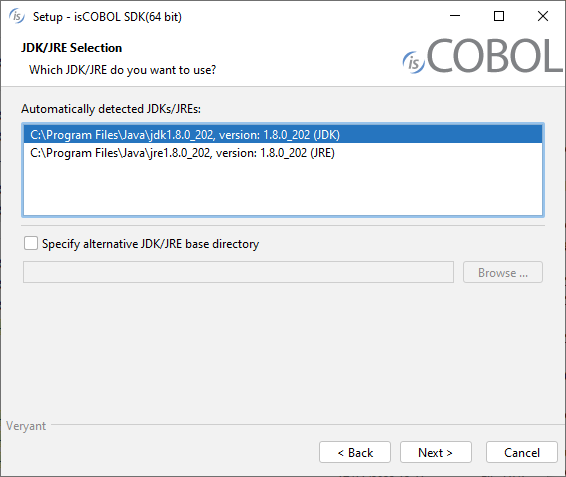Click into the alternative directory path field
566x477 pixels.
(x=238, y=272)
